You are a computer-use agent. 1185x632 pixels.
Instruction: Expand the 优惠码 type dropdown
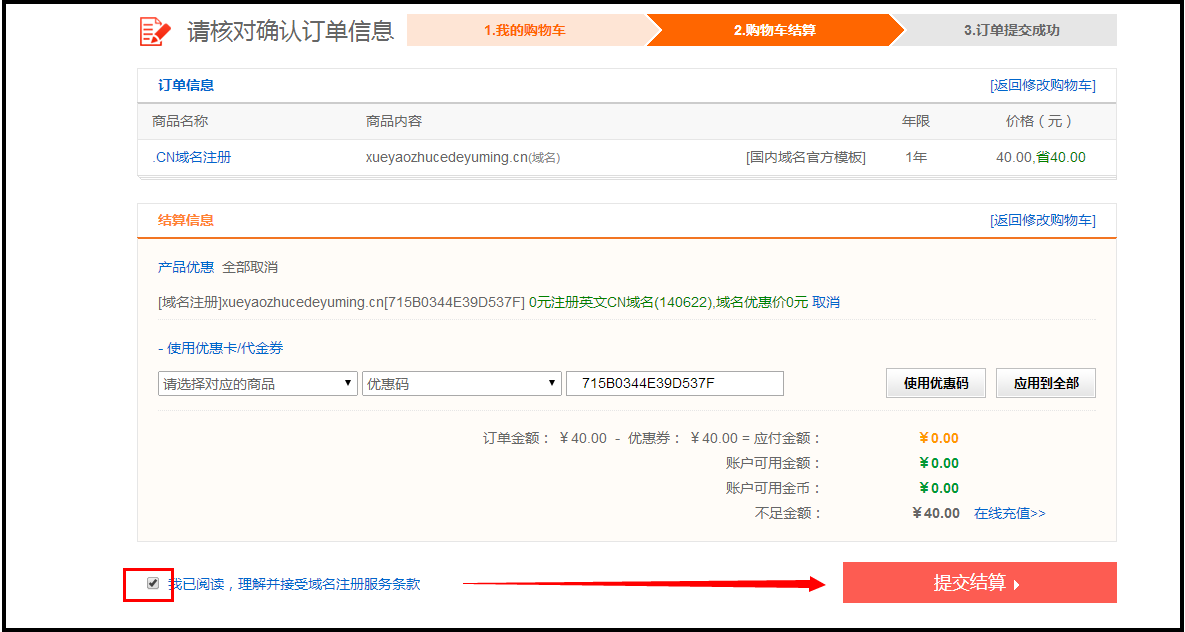461,384
